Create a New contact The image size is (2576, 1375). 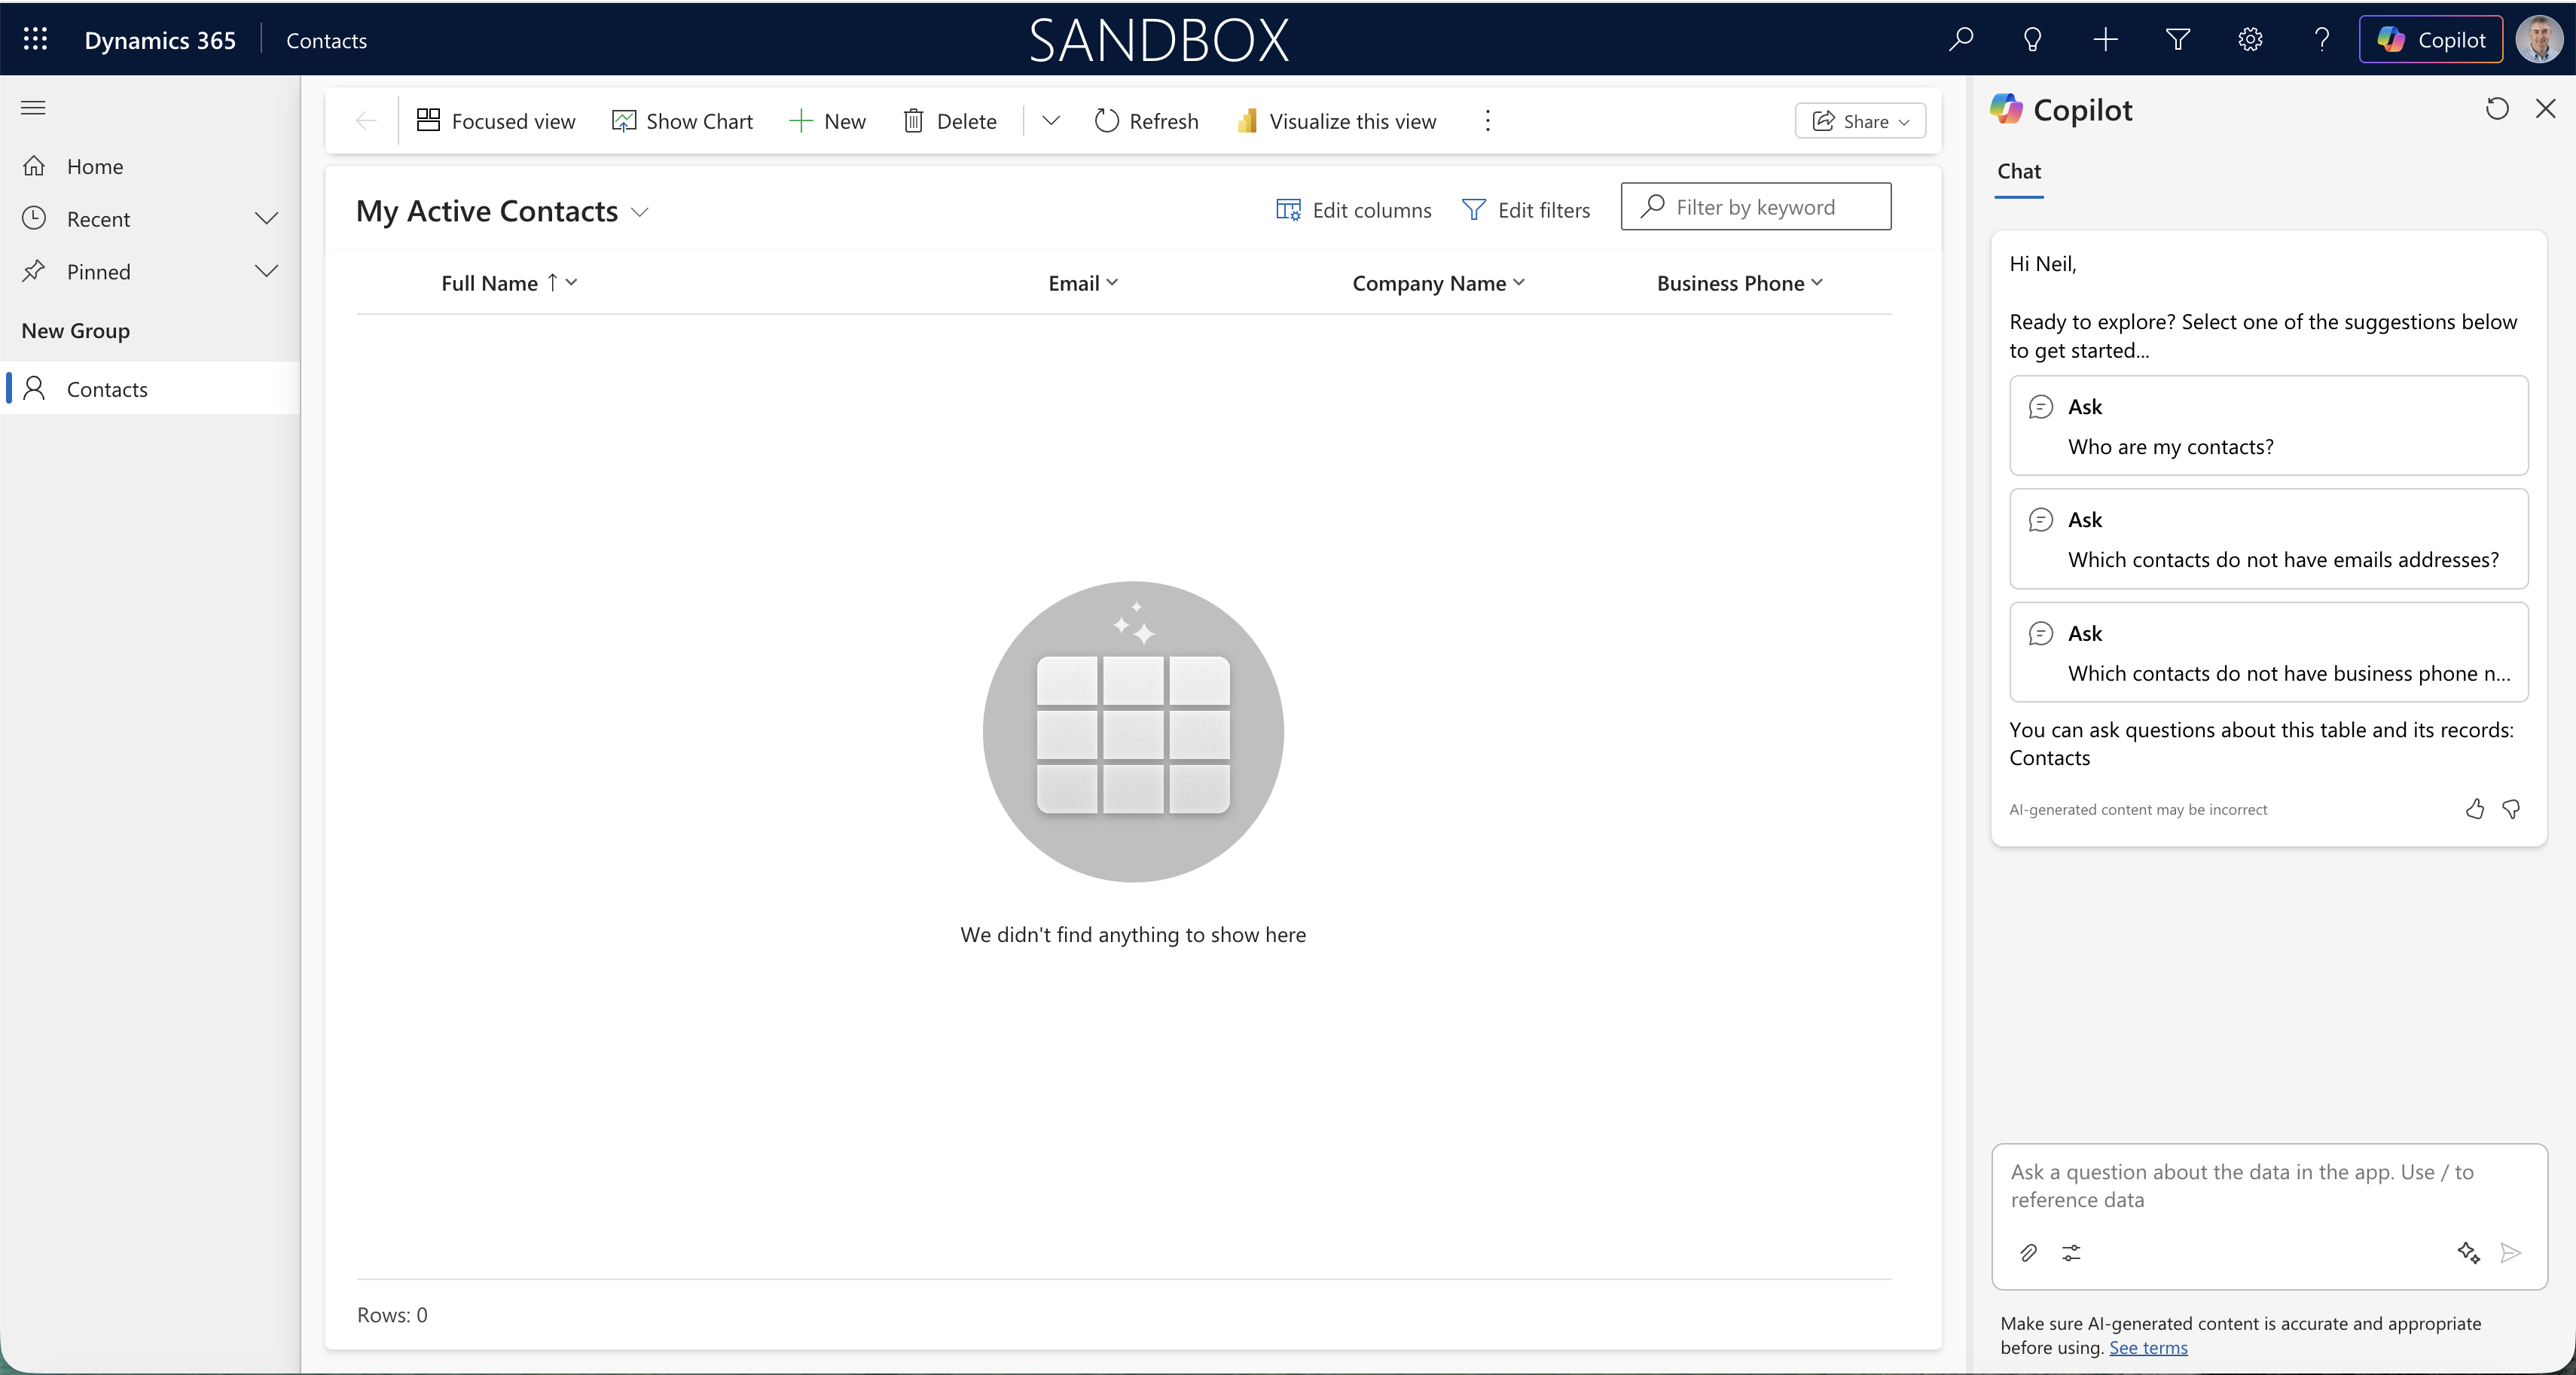point(827,121)
